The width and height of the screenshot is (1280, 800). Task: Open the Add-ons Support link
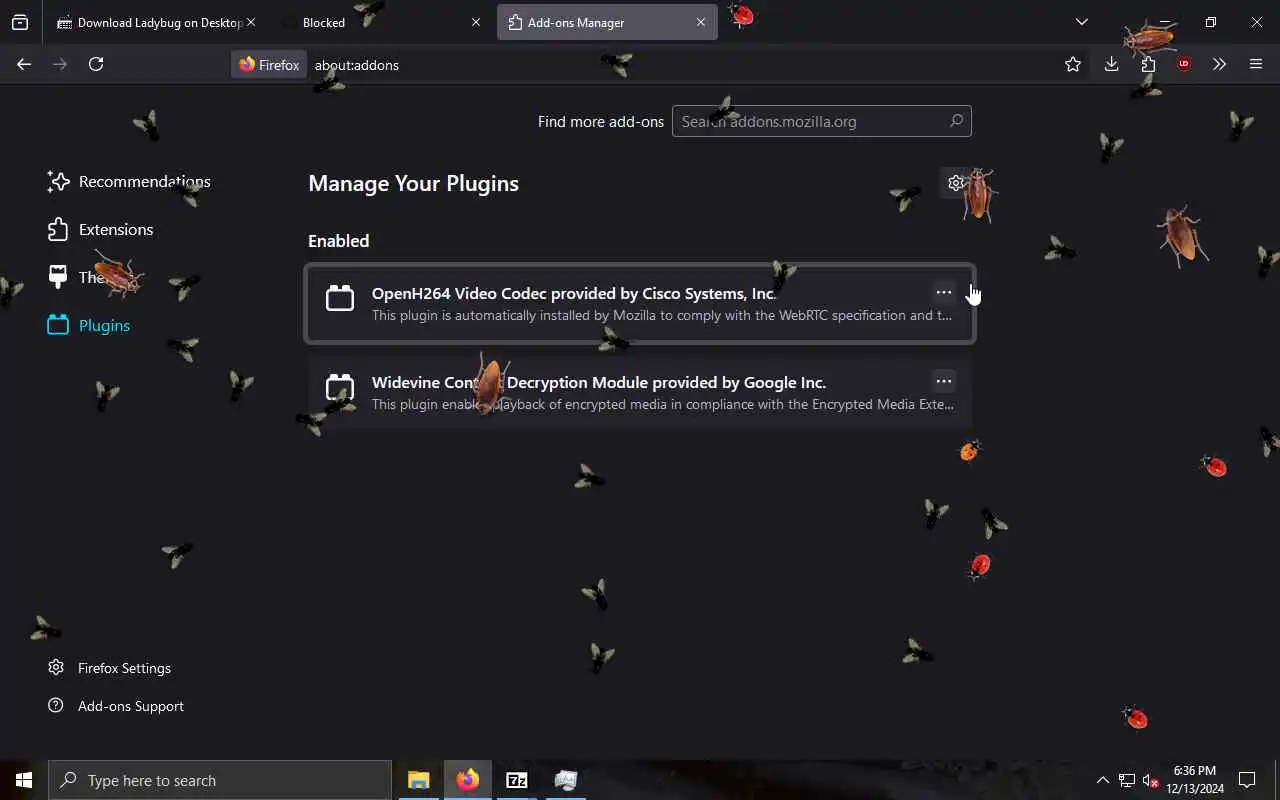tap(116, 706)
